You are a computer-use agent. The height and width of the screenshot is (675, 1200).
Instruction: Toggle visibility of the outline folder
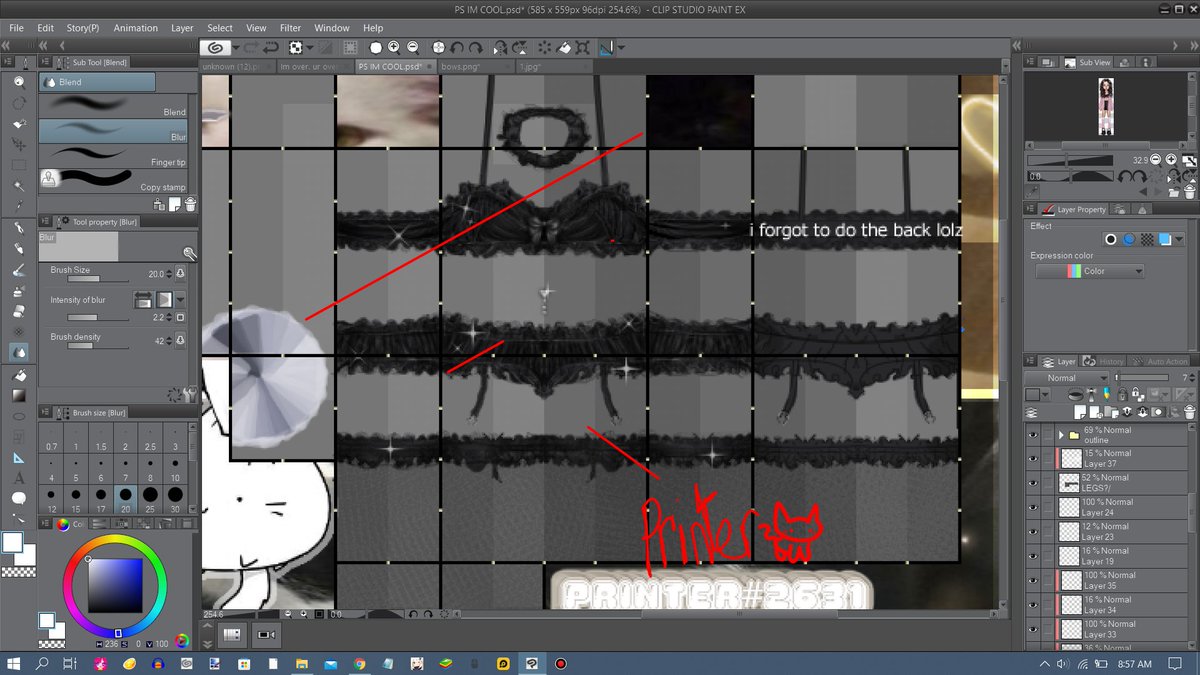pos(1033,435)
